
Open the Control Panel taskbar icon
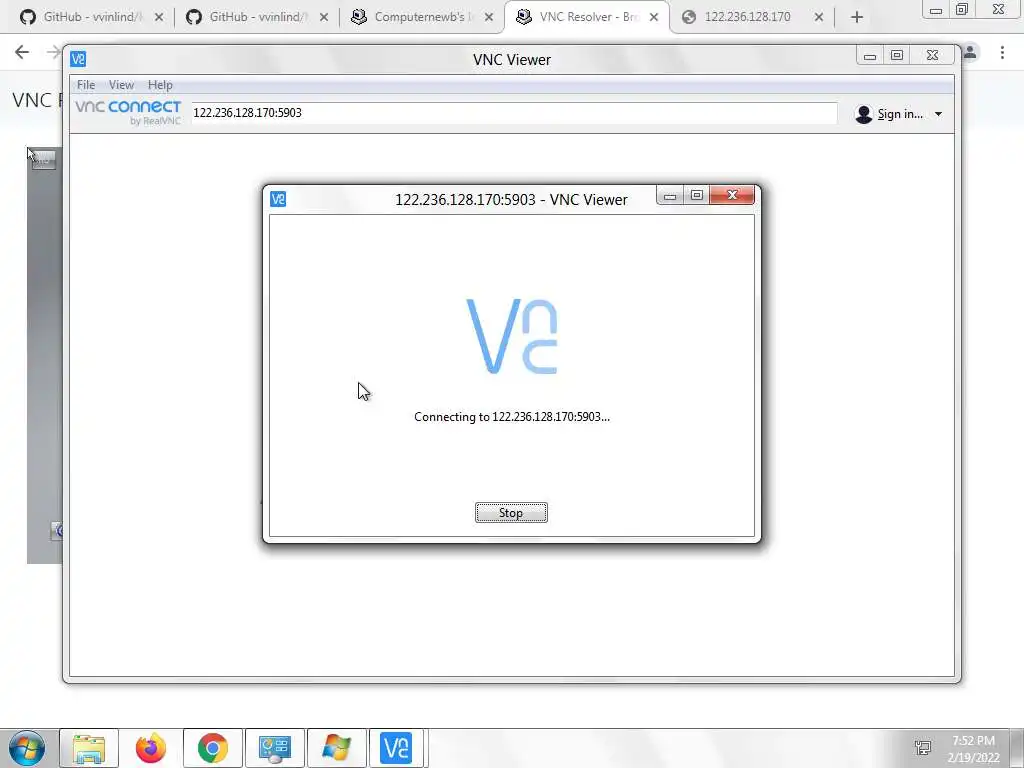[275, 748]
